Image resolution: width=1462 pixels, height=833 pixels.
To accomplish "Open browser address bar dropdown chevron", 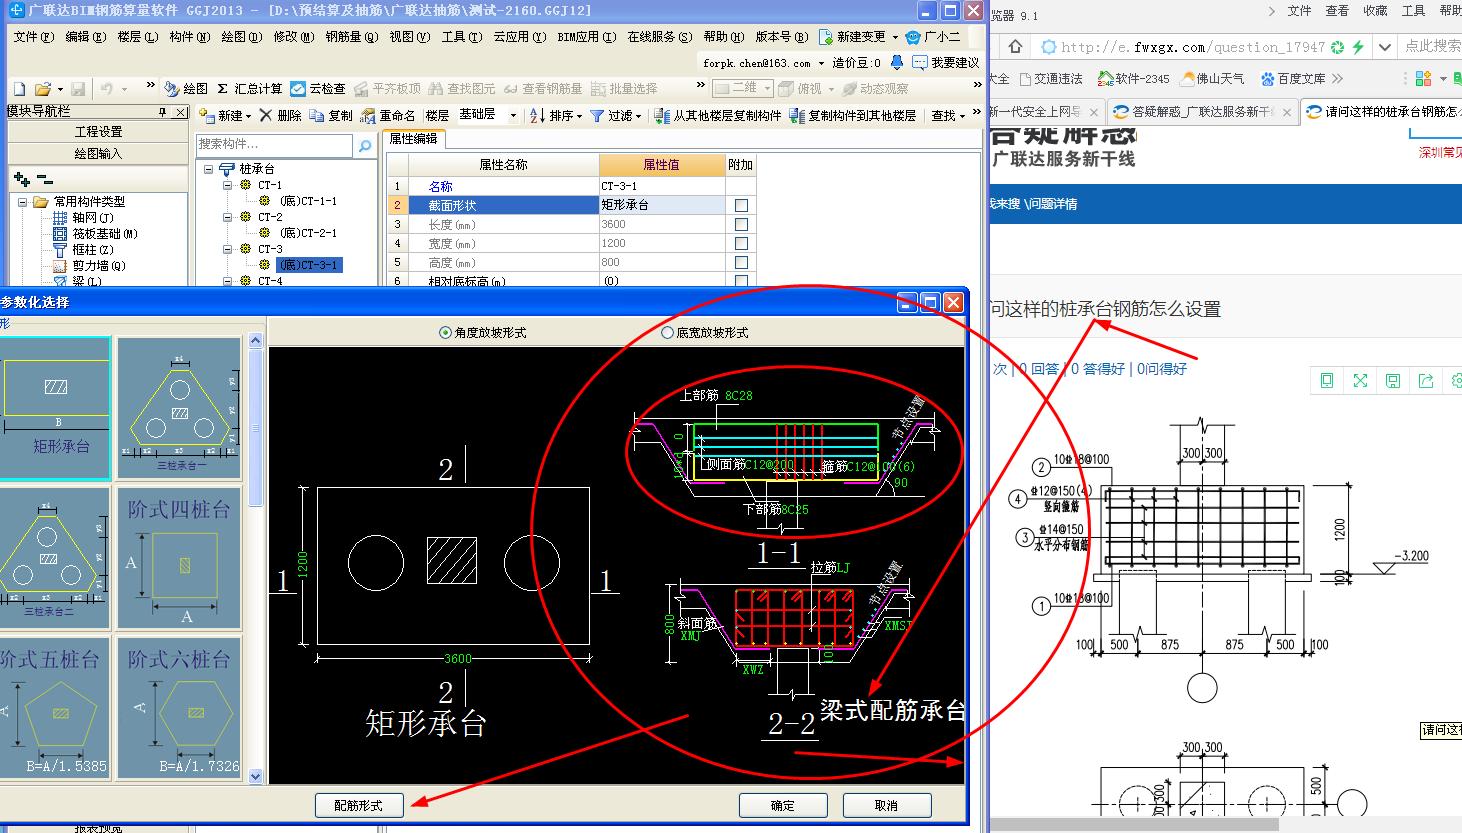I will (x=1384, y=47).
